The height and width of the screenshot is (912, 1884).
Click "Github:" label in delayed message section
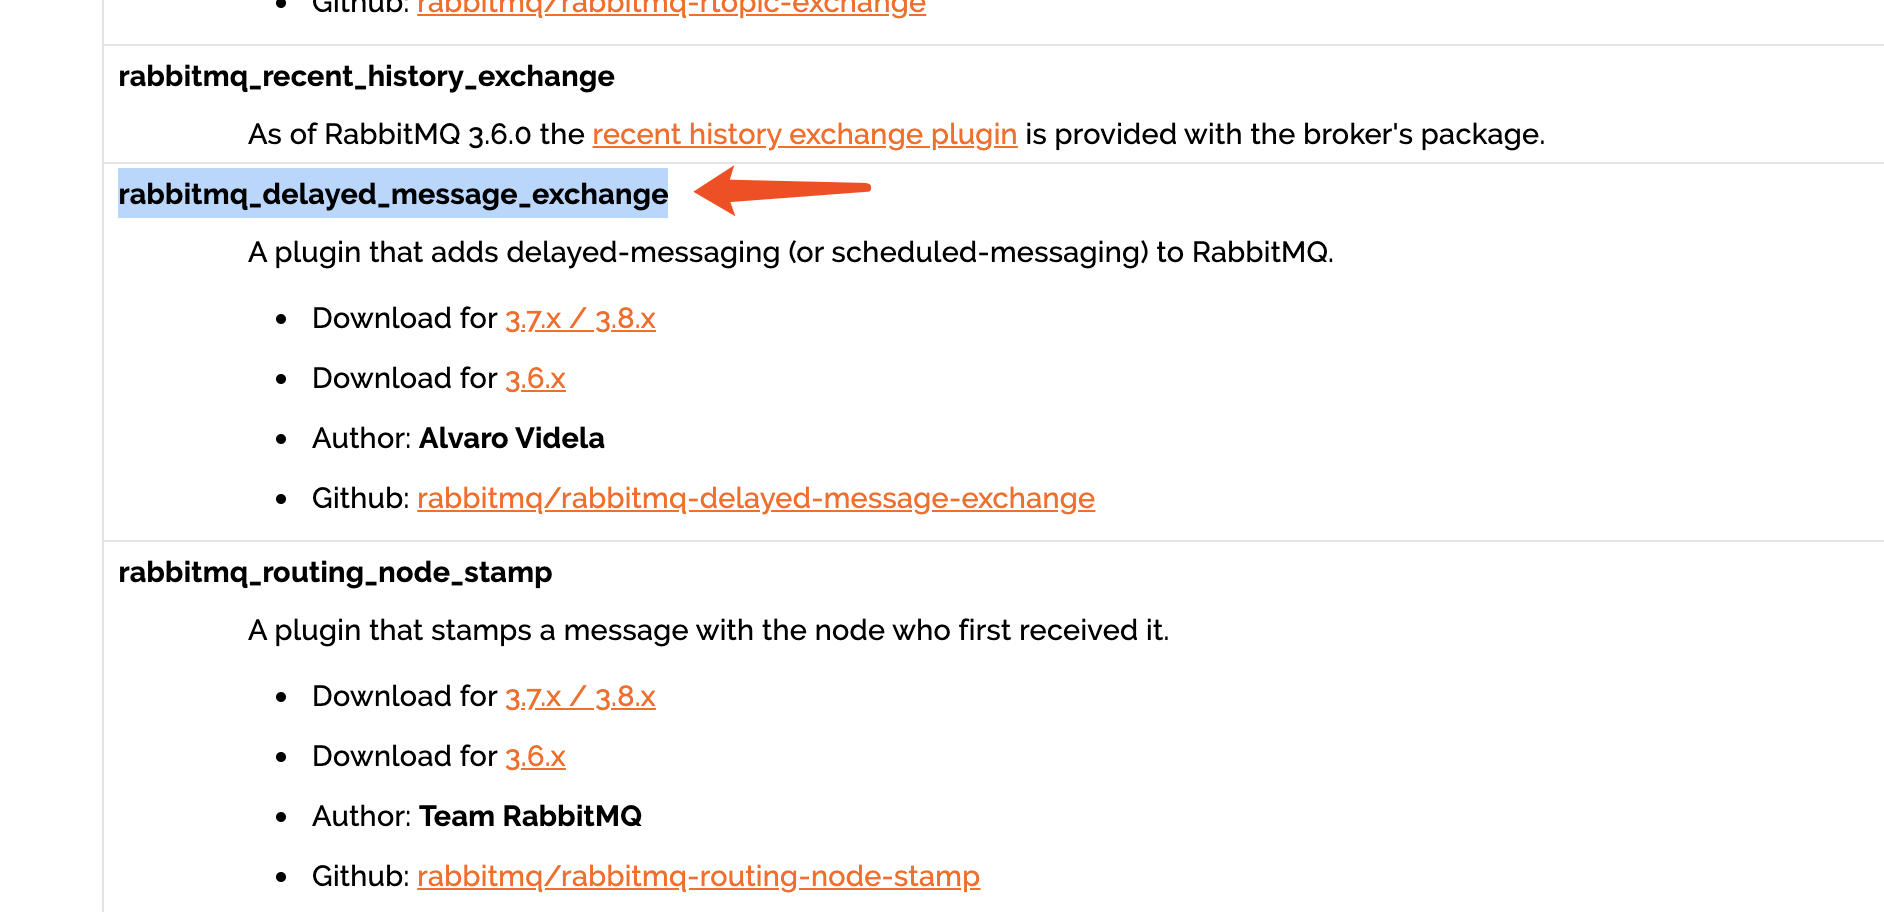(360, 498)
